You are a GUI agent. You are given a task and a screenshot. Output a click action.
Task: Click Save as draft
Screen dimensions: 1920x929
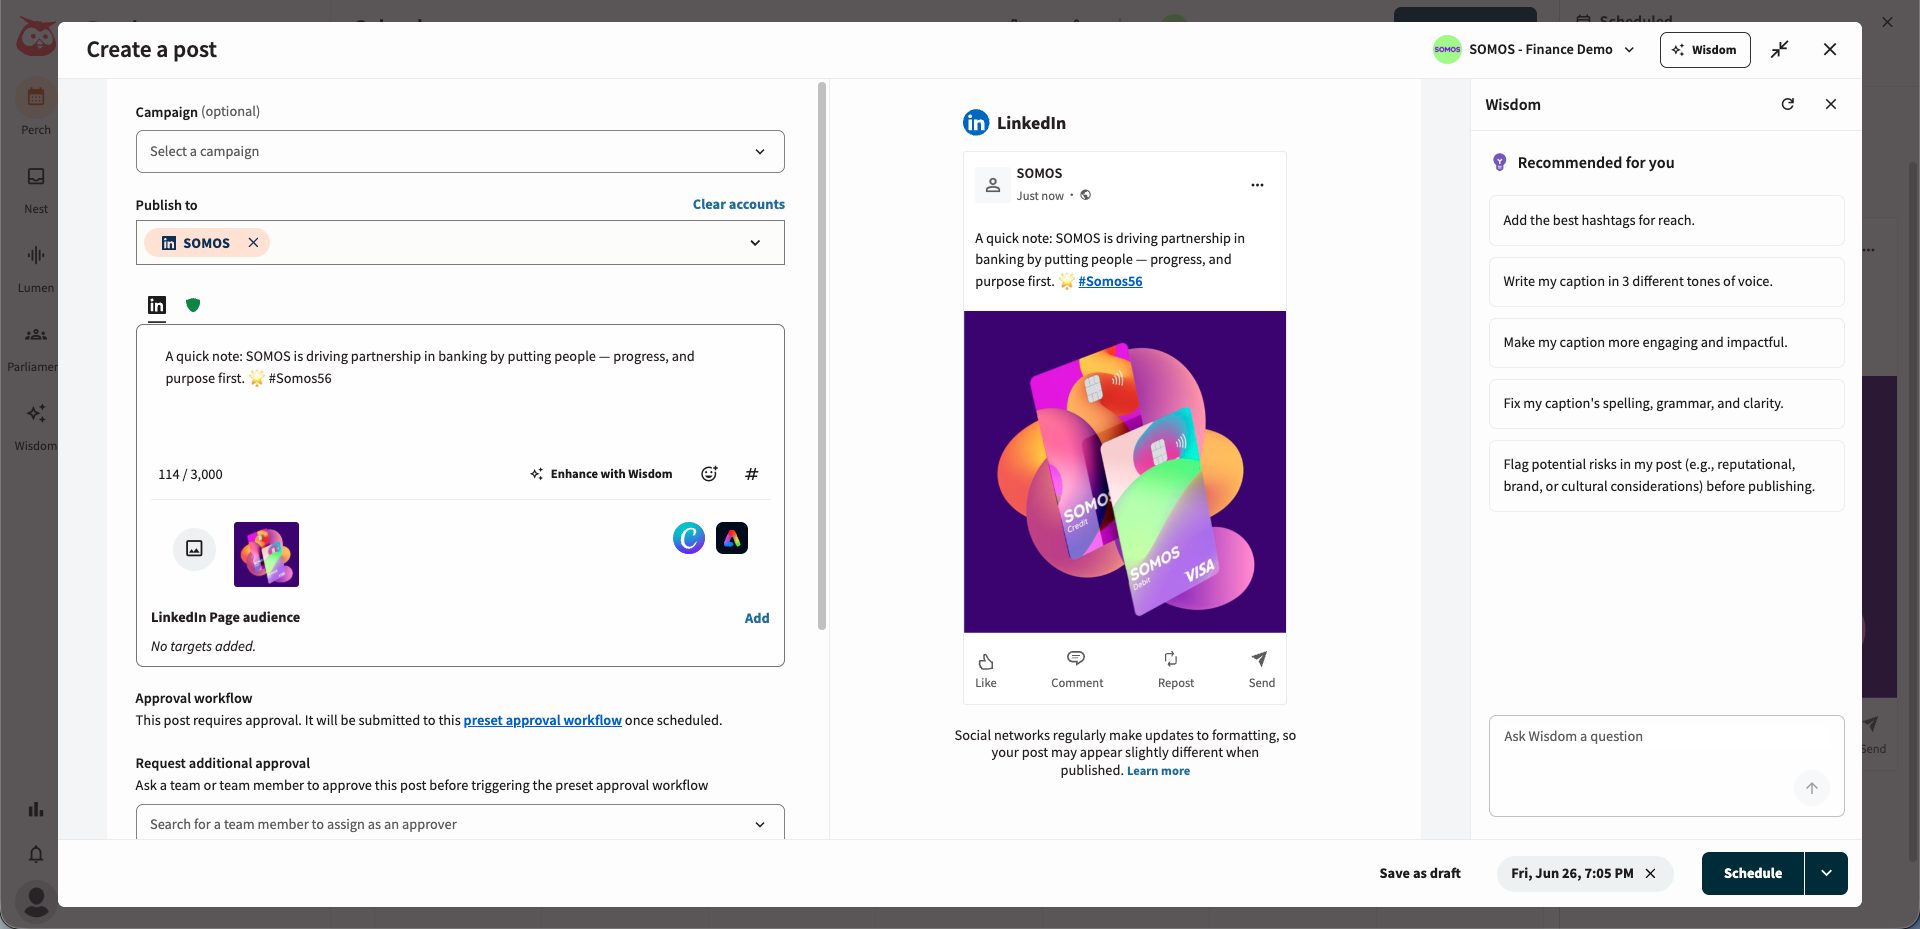tap(1420, 873)
